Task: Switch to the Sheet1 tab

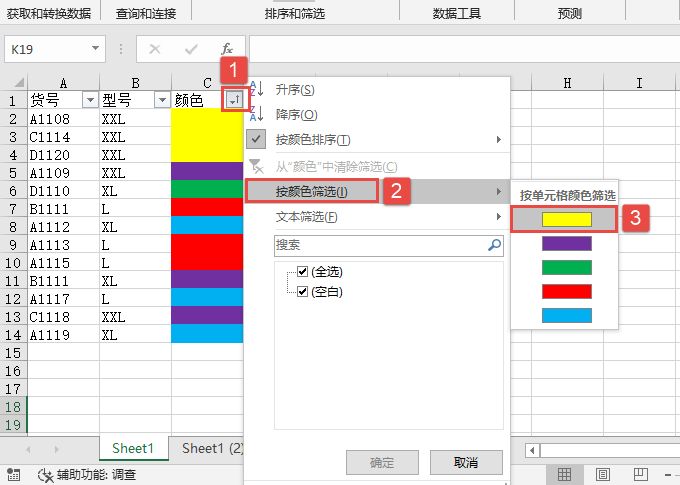Action: [133, 448]
